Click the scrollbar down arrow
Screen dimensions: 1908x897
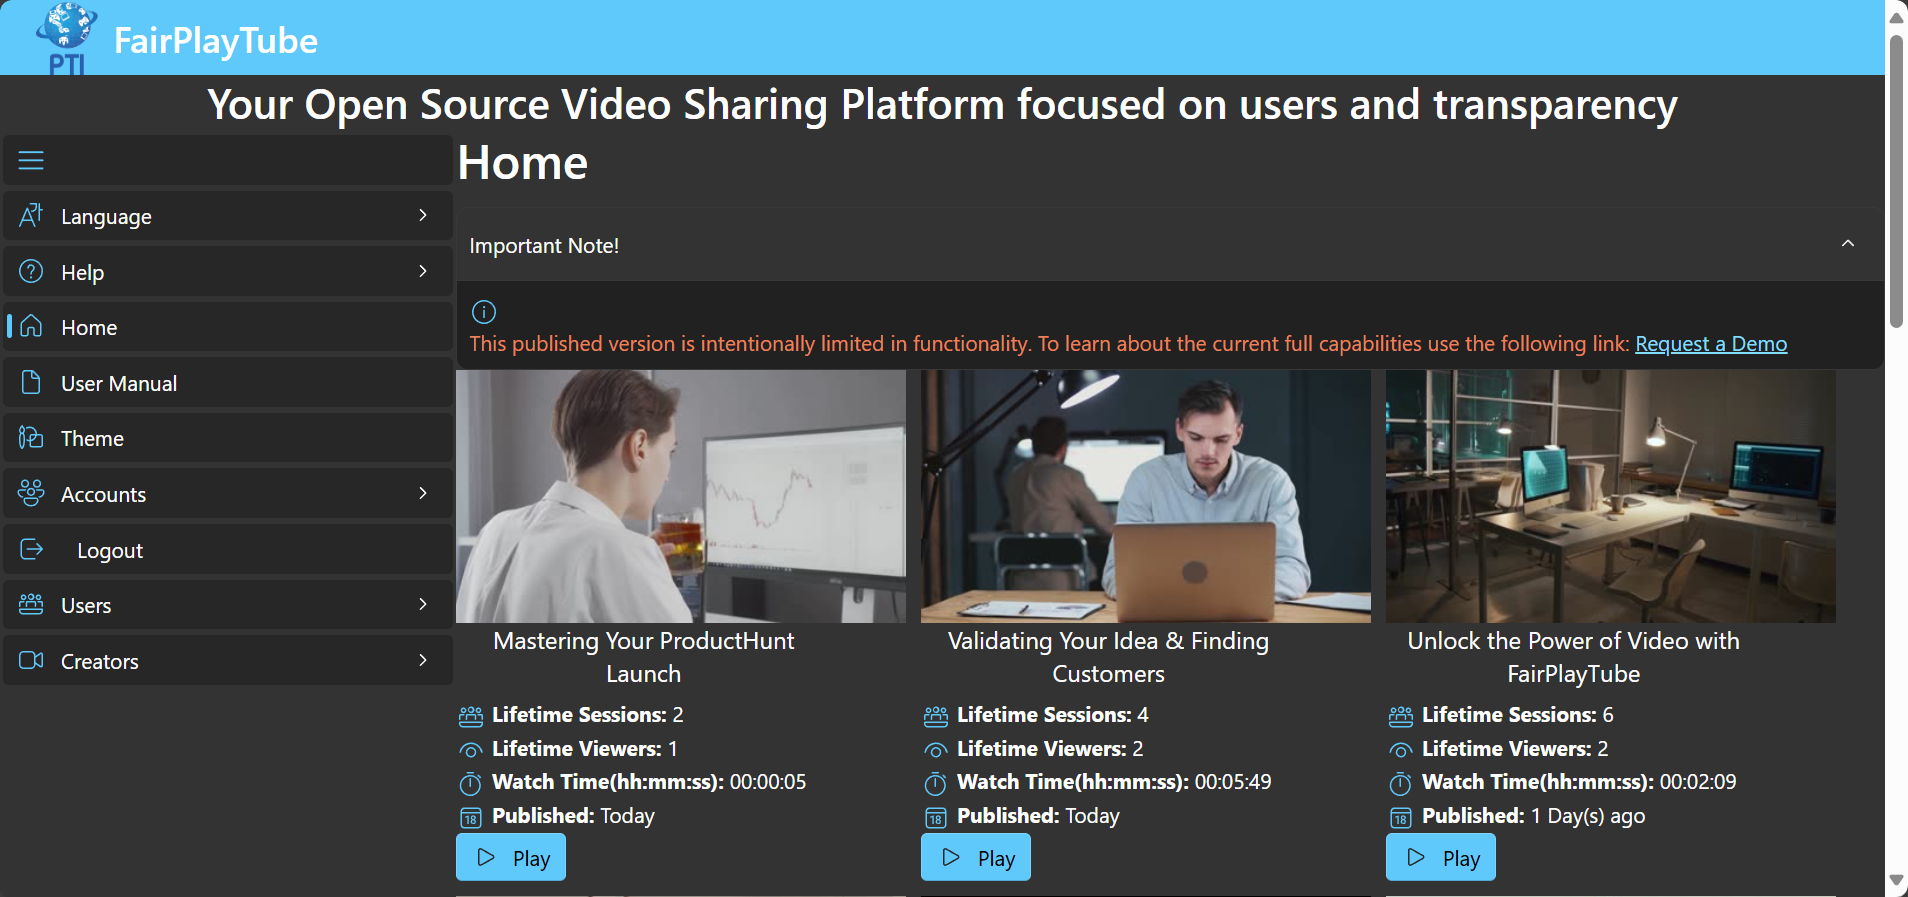tap(1896, 880)
